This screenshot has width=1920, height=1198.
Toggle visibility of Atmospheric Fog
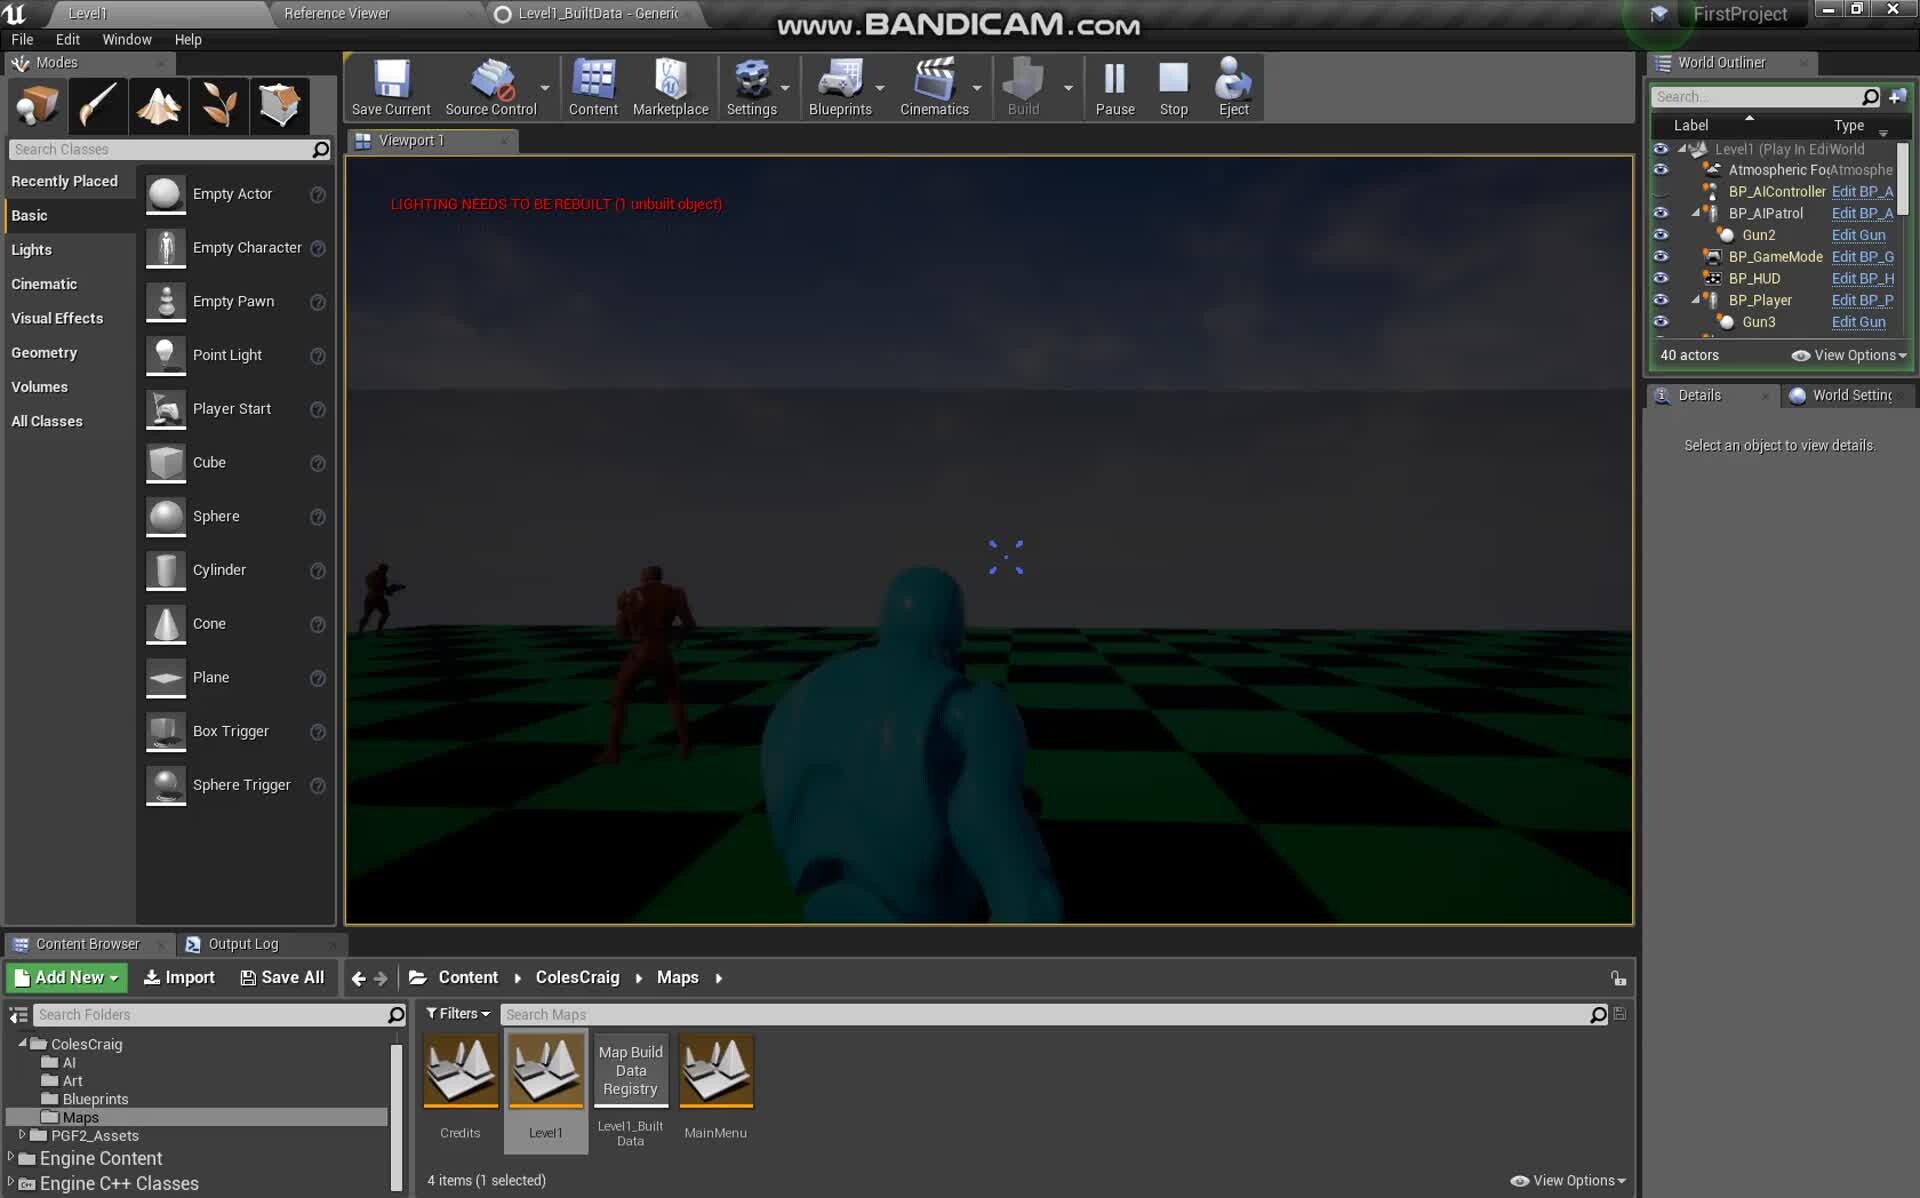point(1662,170)
